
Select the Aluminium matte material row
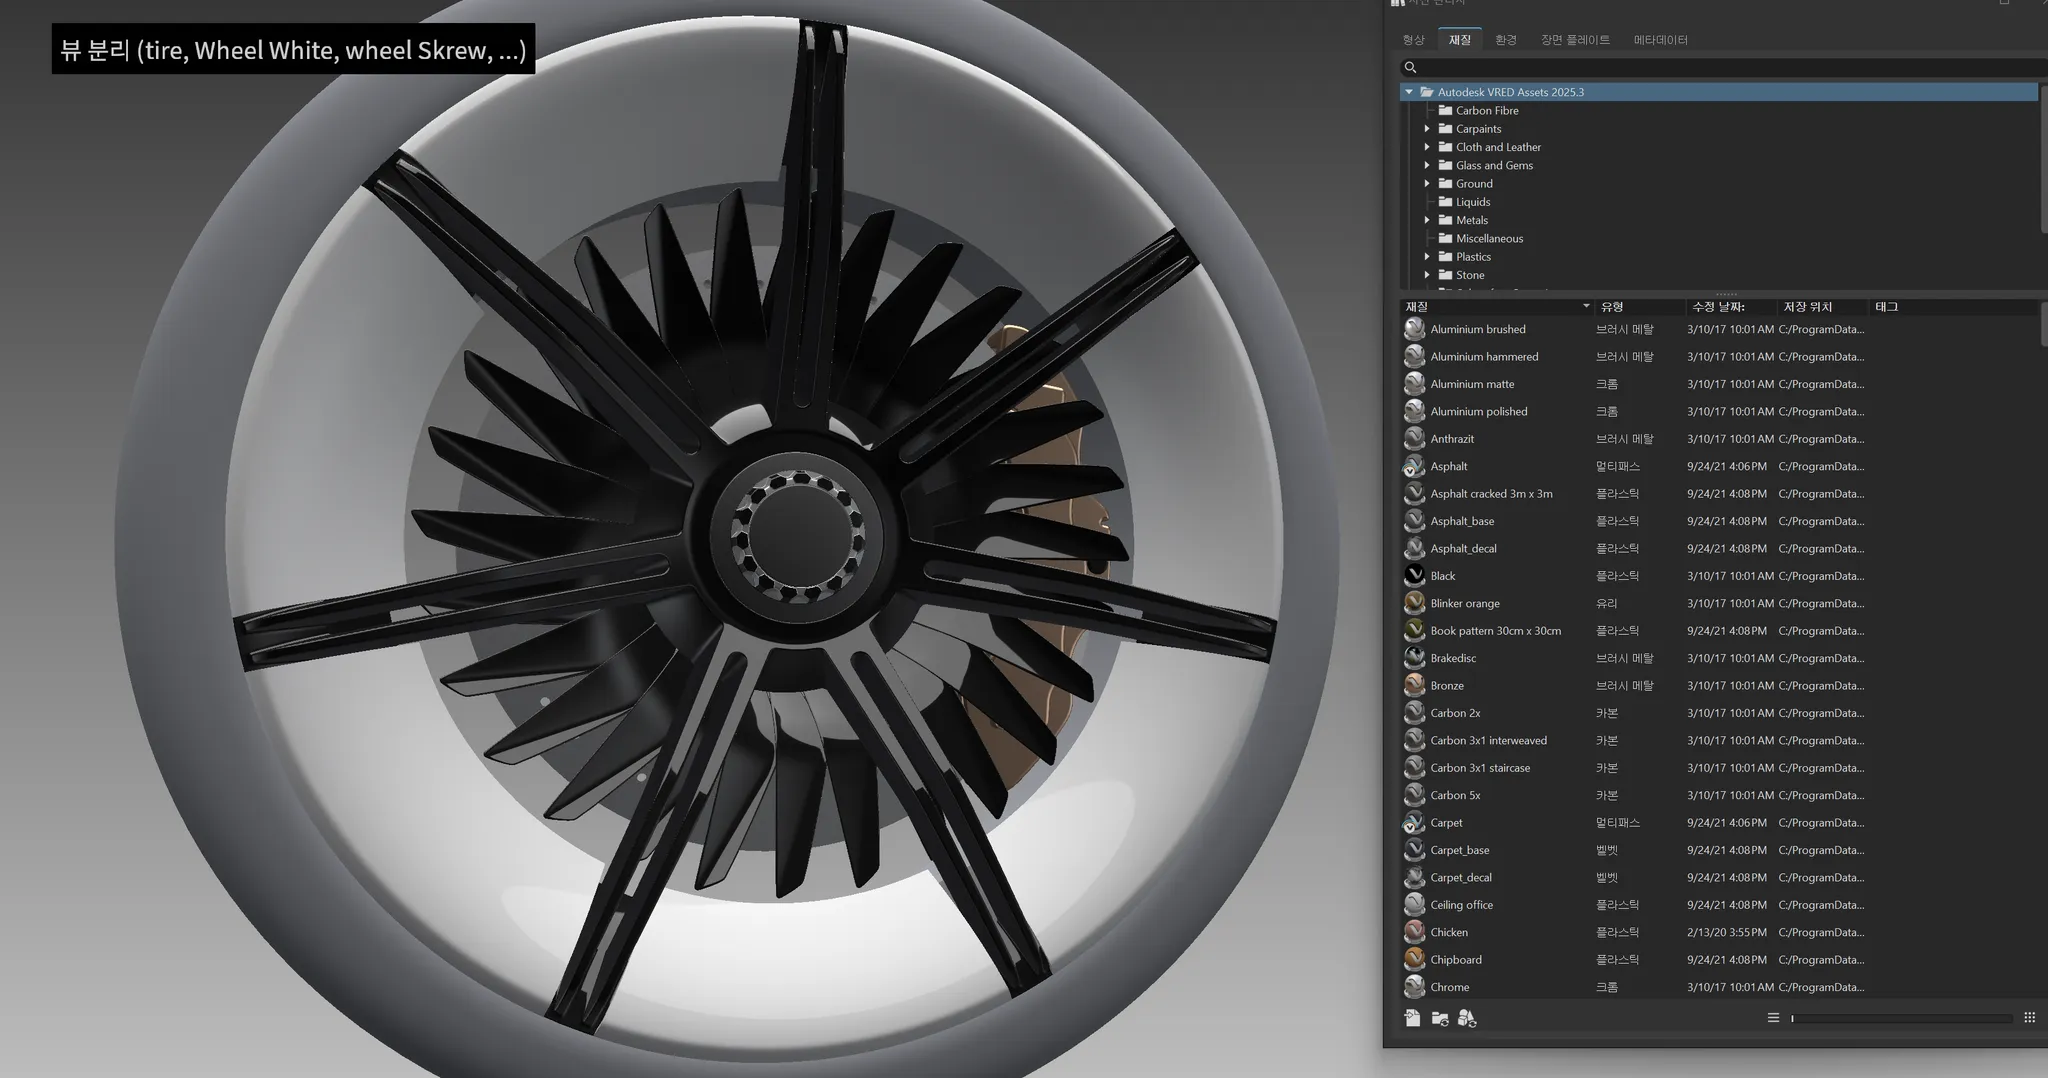[x=1720, y=384]
